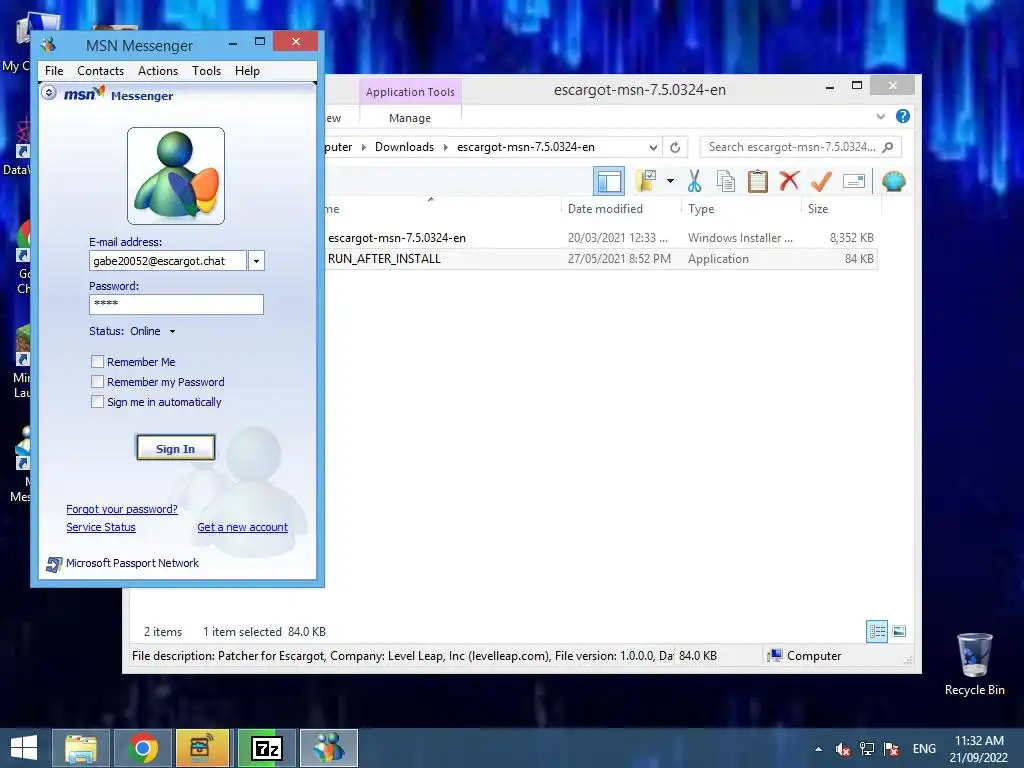Open the Service Status link
This screenshot has height=768, width=1024.
[x=101, y=527]
